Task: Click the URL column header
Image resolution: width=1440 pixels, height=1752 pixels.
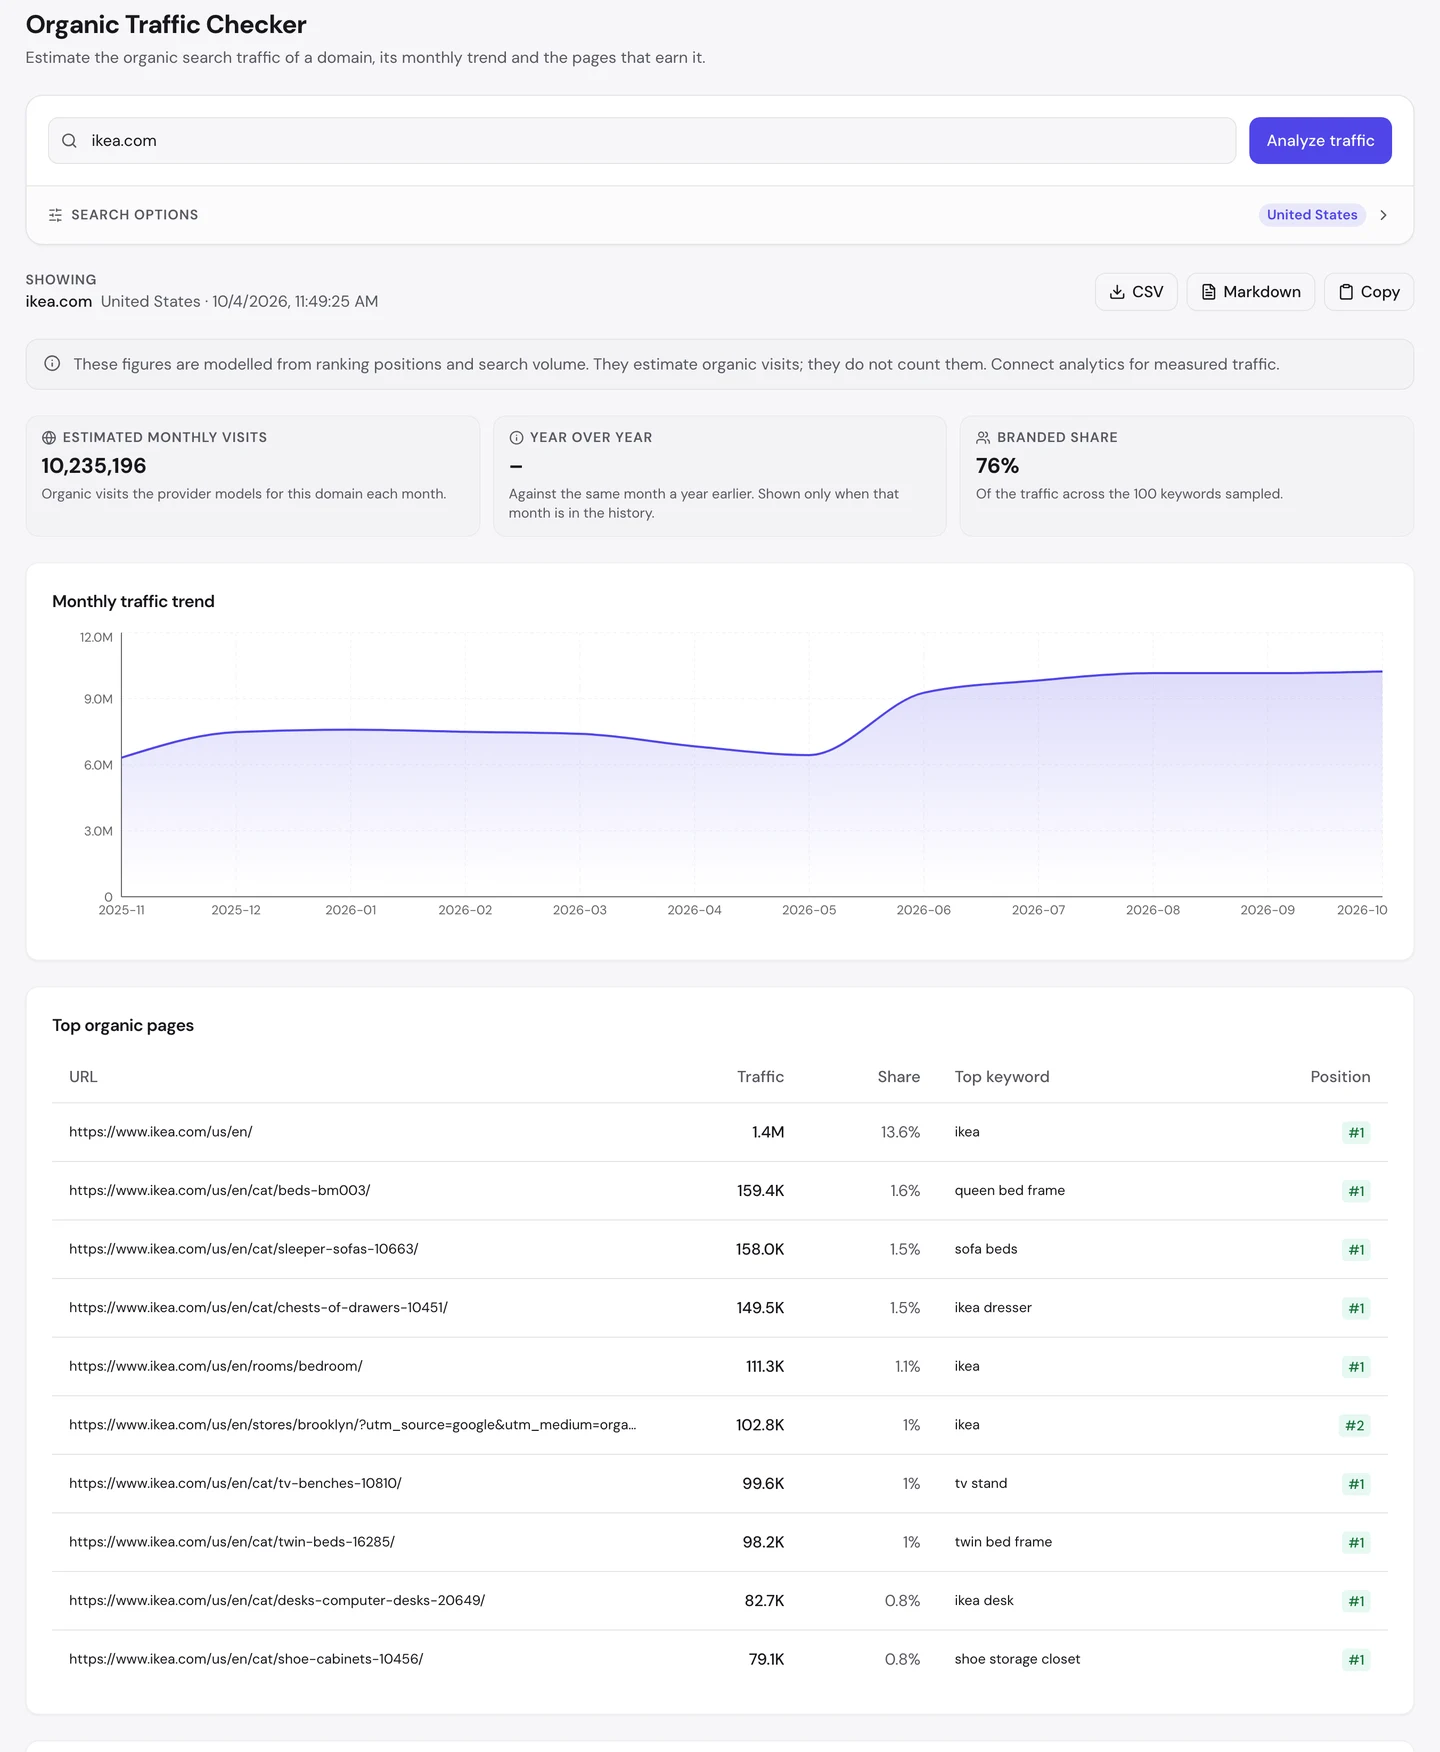Action: pos(83,1077)
